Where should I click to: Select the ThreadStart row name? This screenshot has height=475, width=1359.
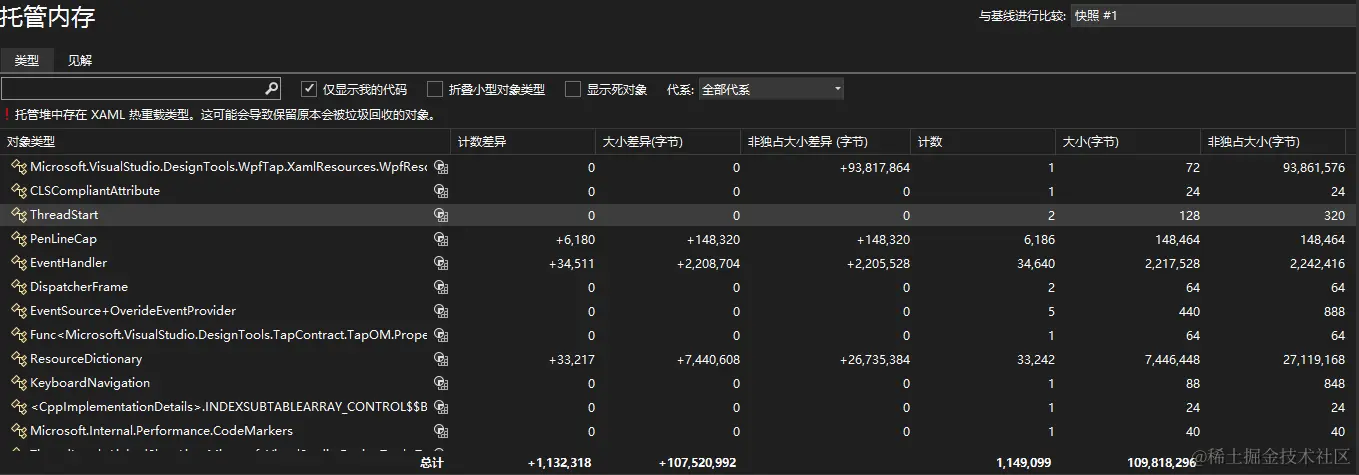pyautogui.click(x=64, y=215)
